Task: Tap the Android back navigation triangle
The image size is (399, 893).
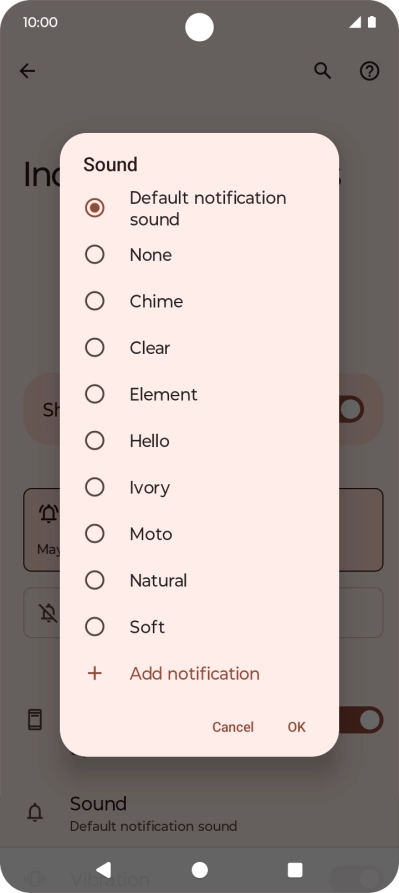Action: tap(104, 870)
